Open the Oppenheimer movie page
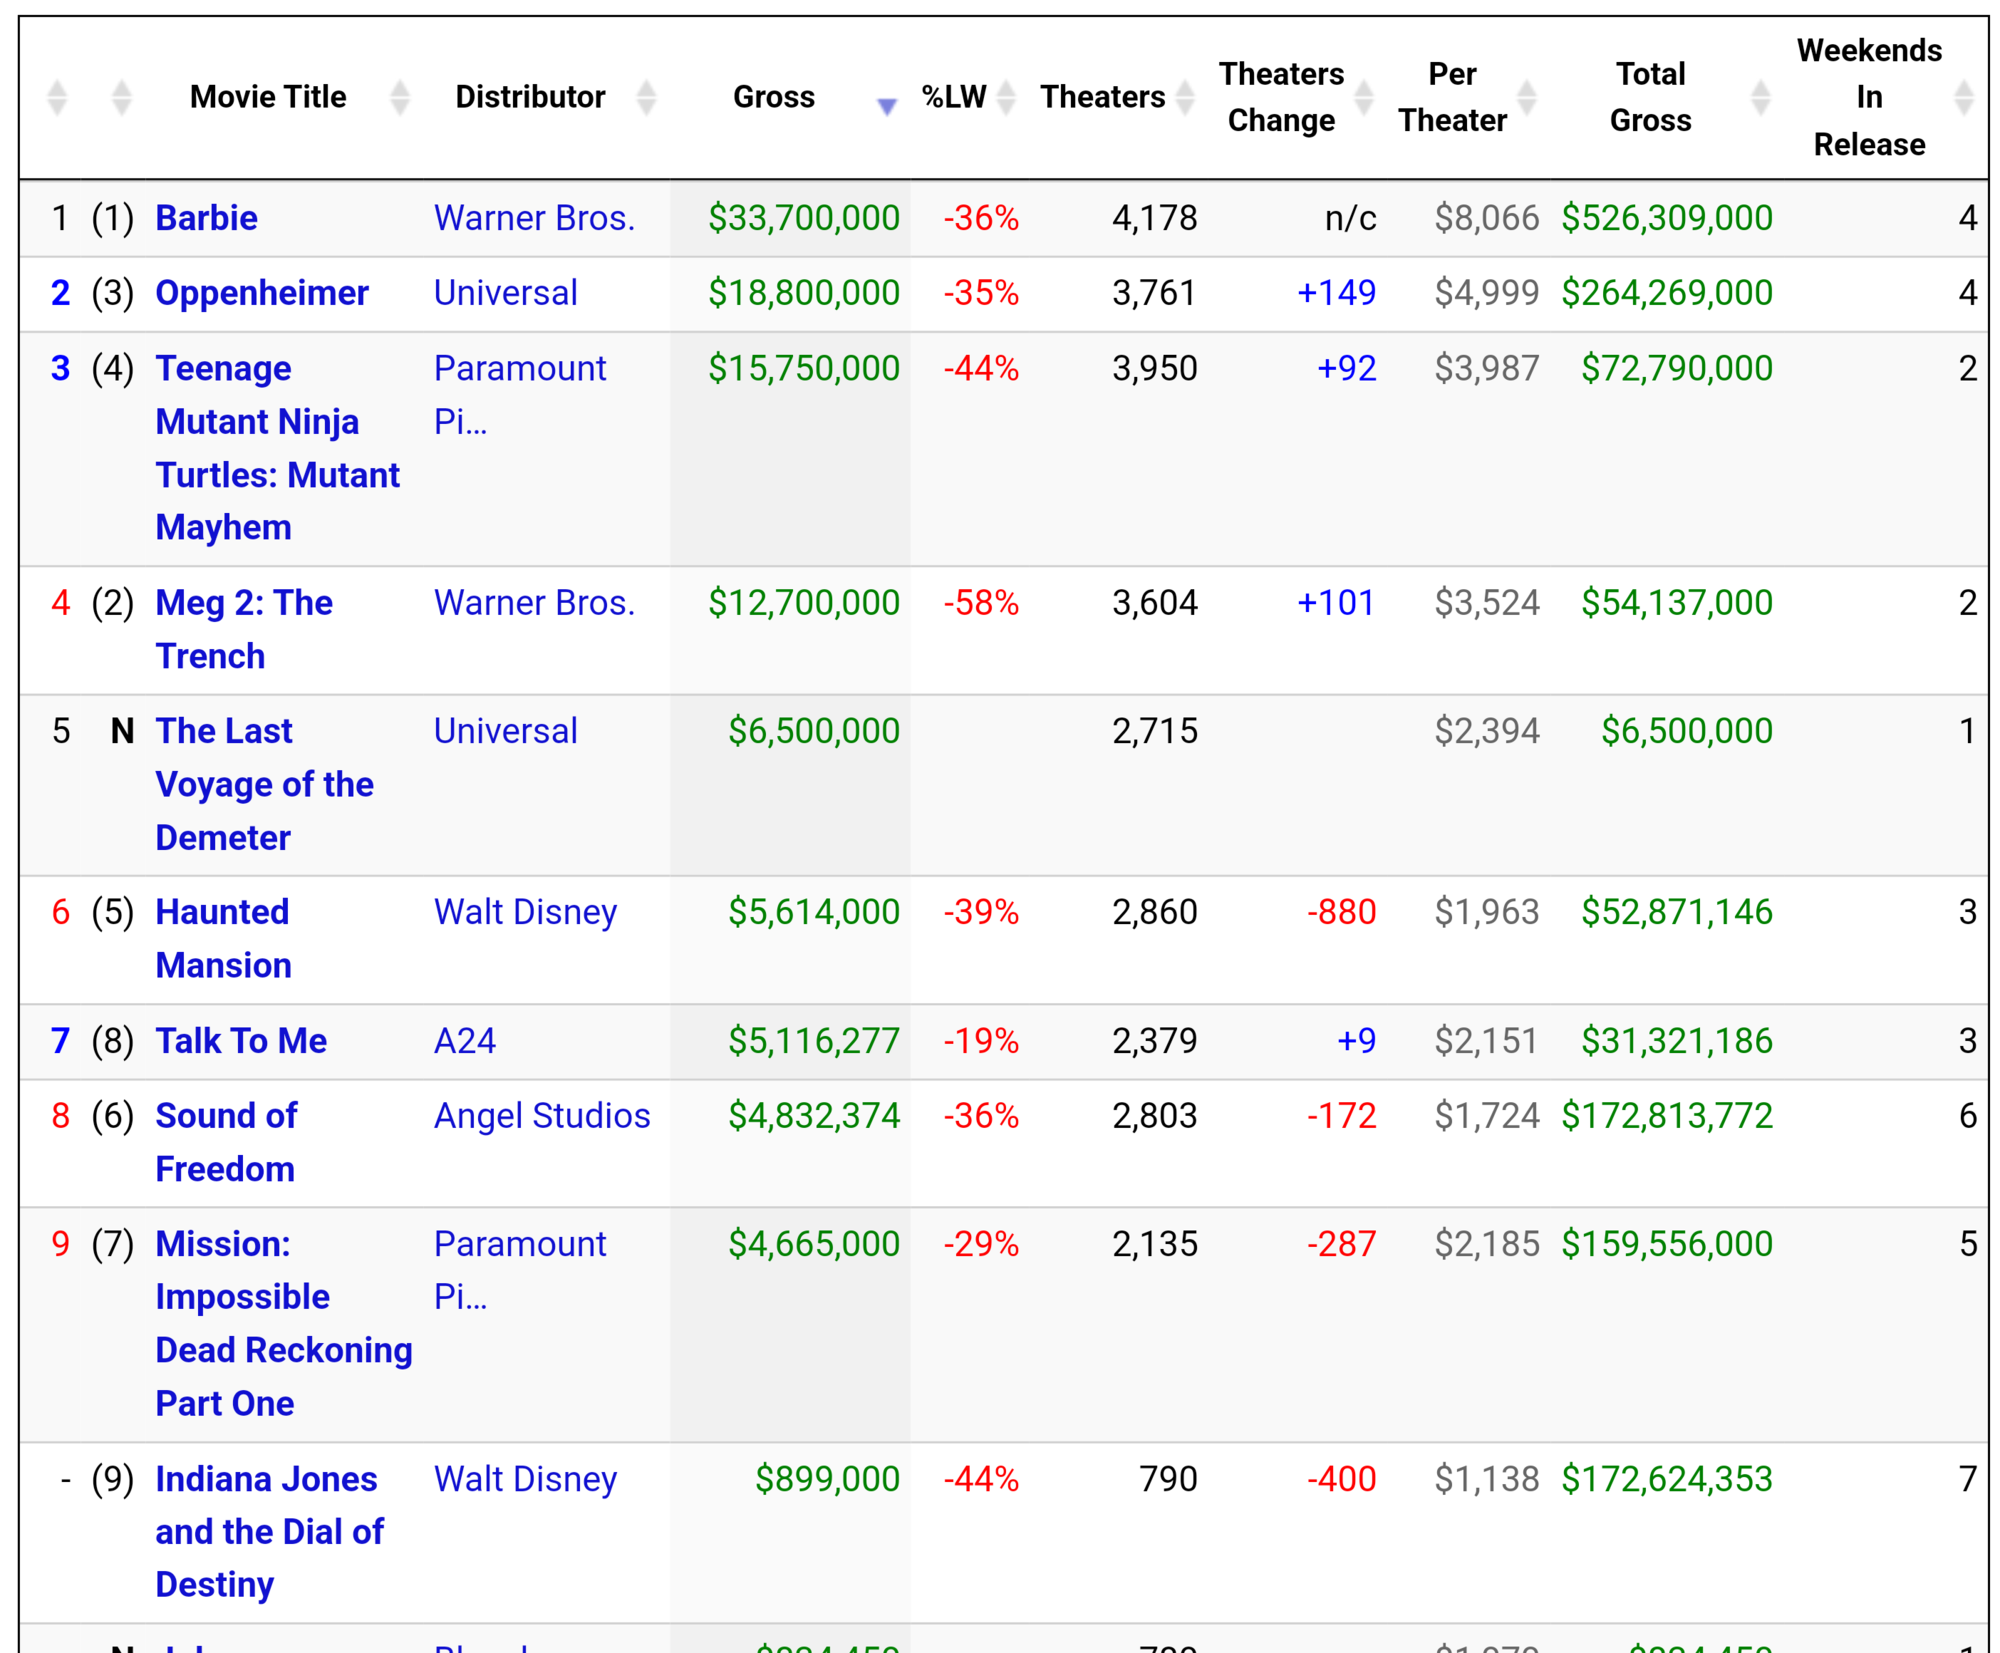The height and width of the screenshot is (1653, 2000). [x=262, y=293]
